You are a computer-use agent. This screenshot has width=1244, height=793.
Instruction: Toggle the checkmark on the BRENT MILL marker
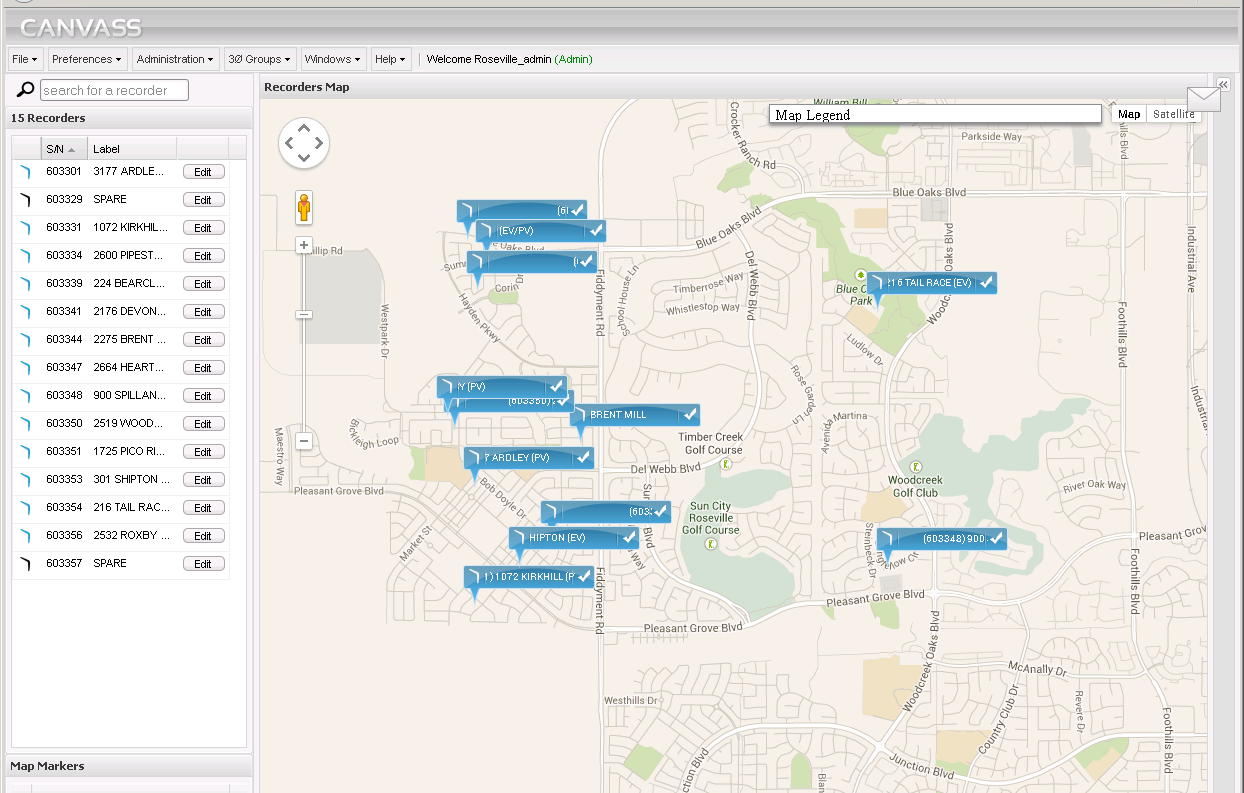coord(688,414)
